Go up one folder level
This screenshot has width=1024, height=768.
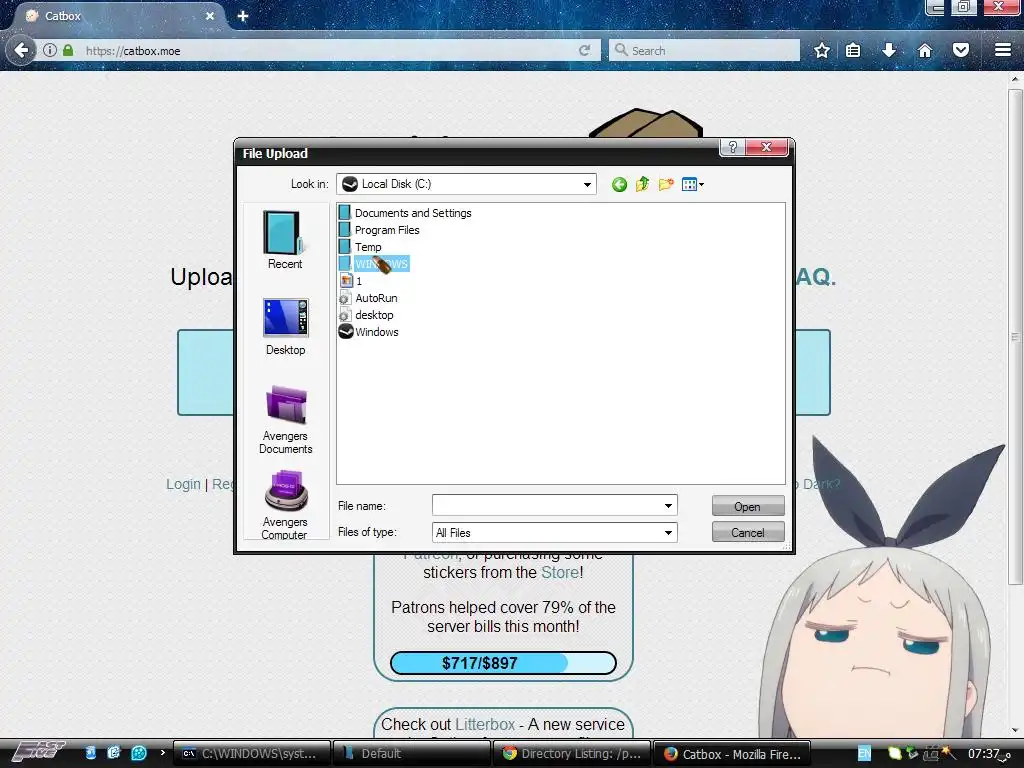(643, 185)
